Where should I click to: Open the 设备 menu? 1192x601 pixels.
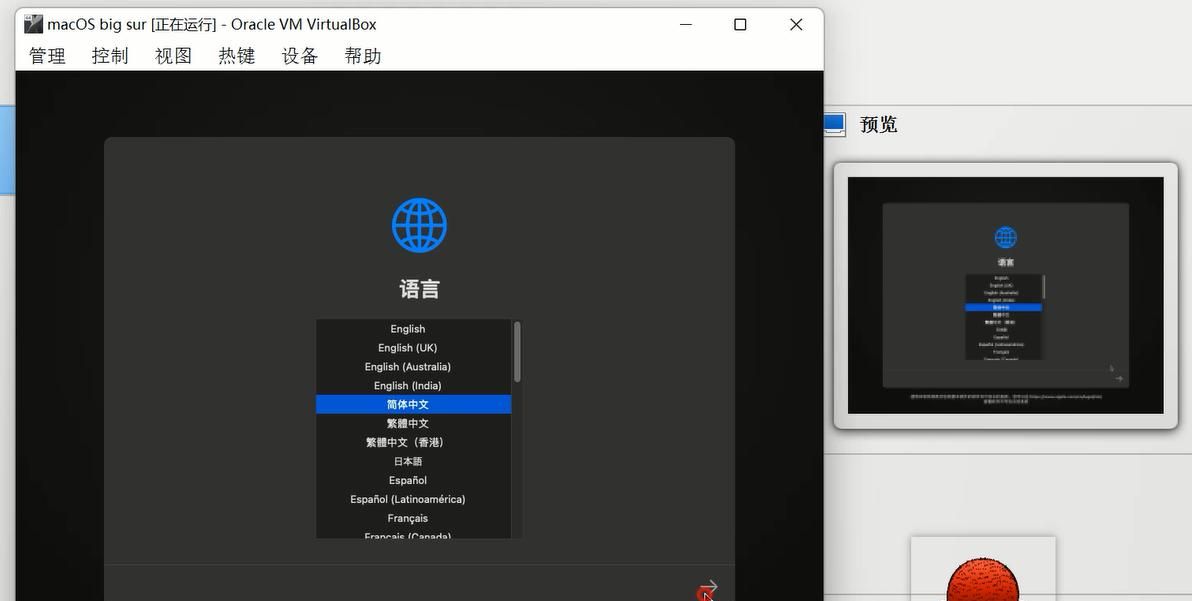[x=300, y=56]
